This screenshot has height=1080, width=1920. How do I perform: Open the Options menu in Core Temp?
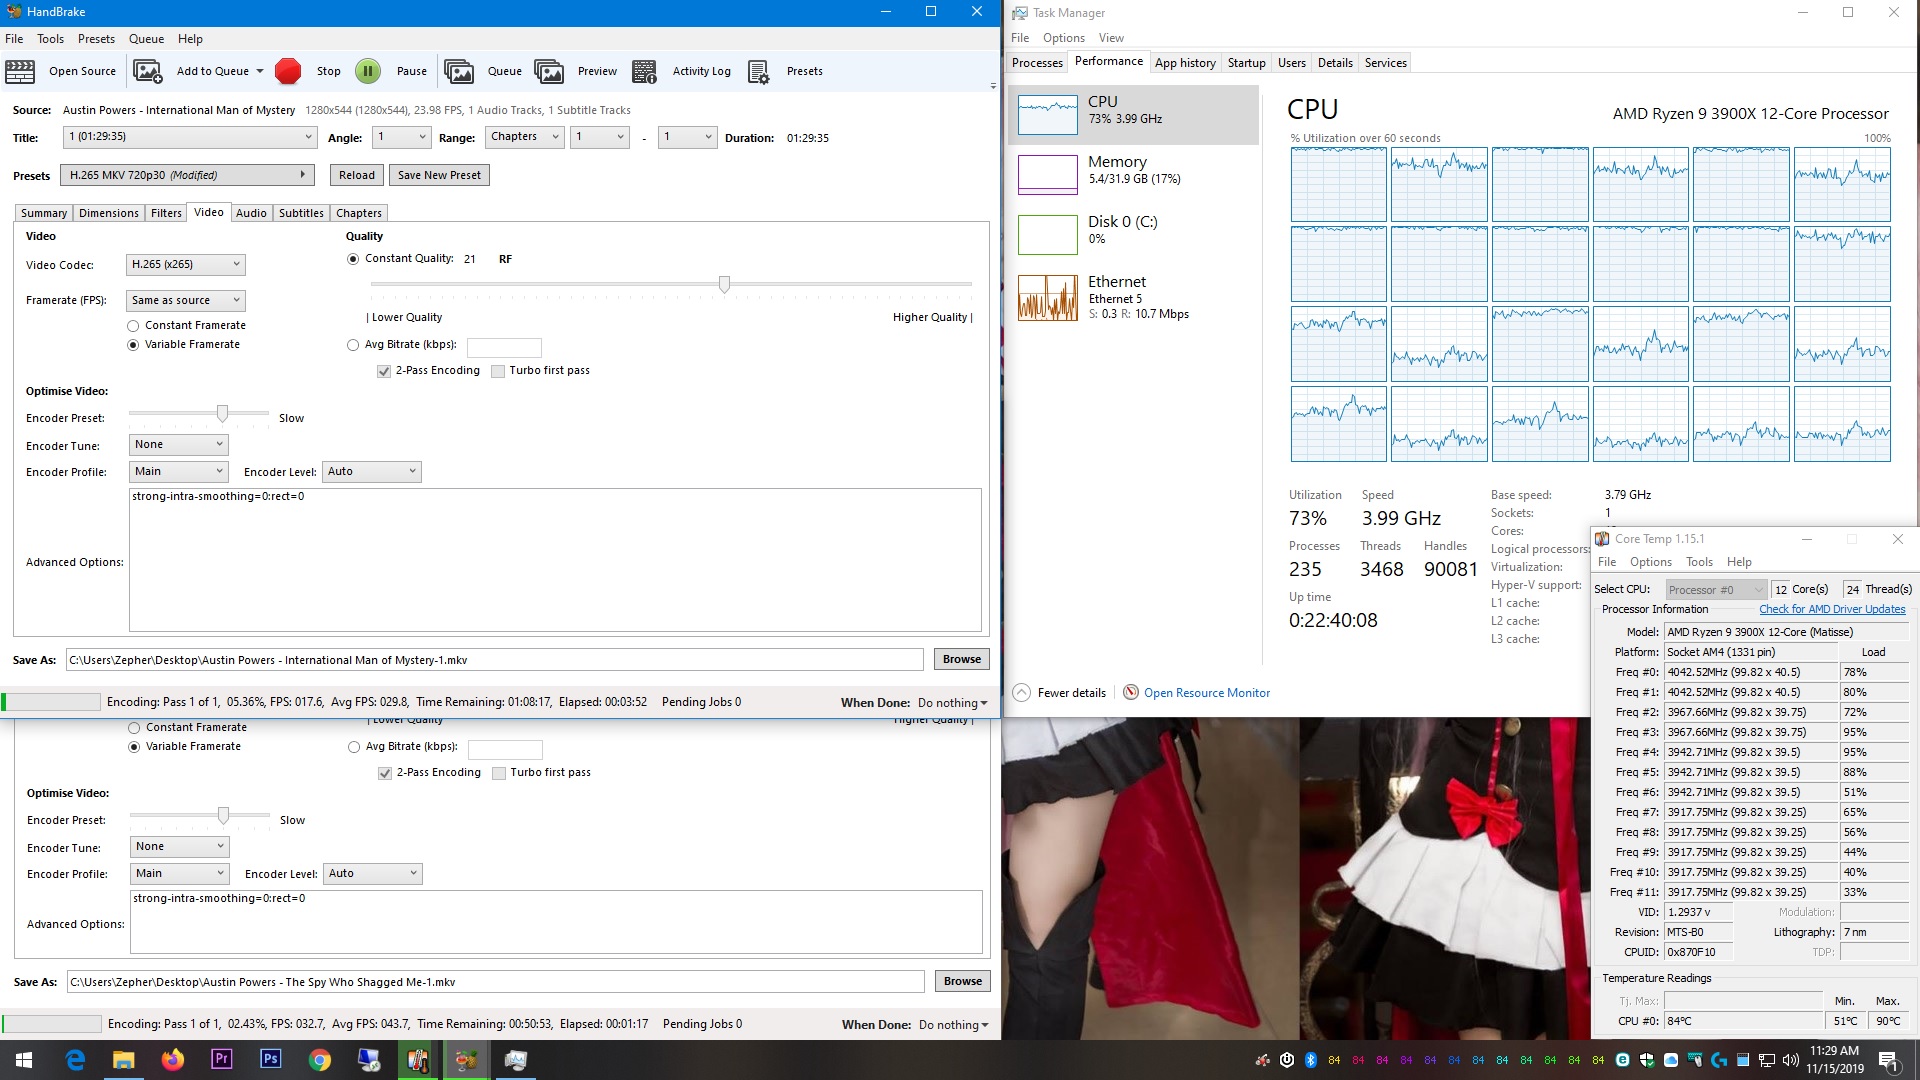pos(1650,562)
